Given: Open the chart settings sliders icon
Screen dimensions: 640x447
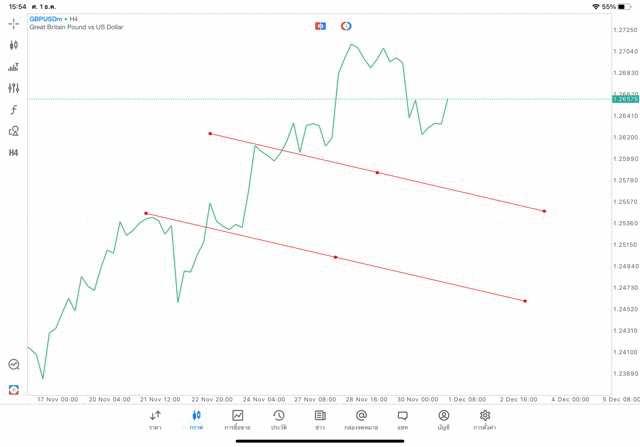Looking at the screenshot, I should 14,89.
